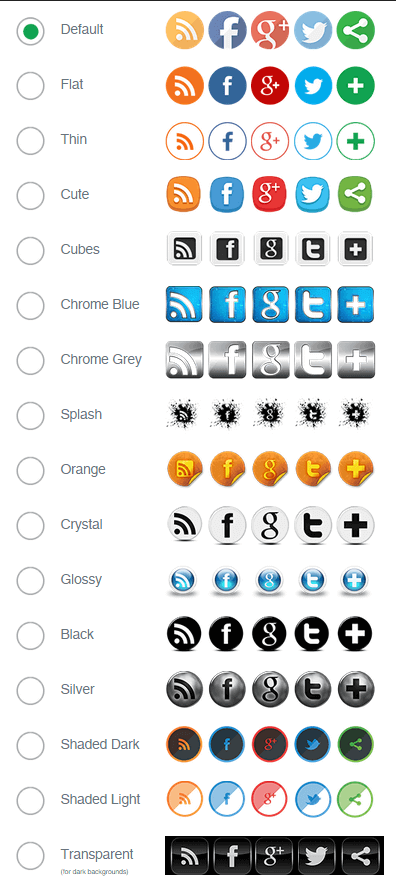
Task: Choose the Splash icon style radio
Action: coord(30,416)
